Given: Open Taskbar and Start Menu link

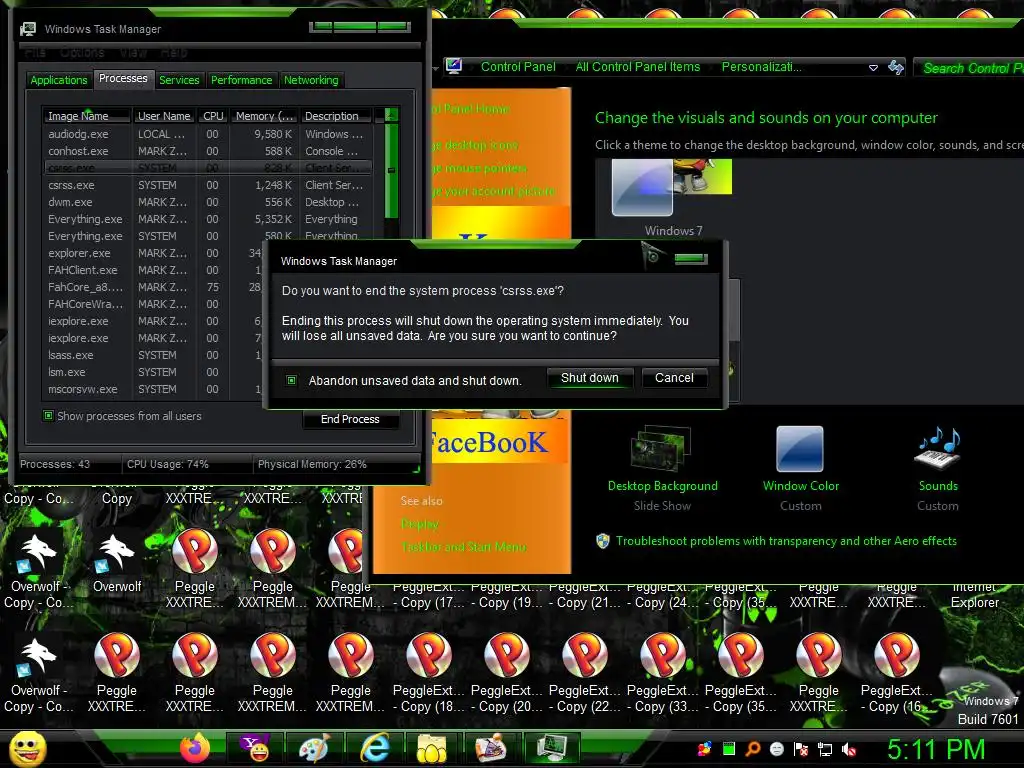Looking at the screenshot, I should pos(464,547).
